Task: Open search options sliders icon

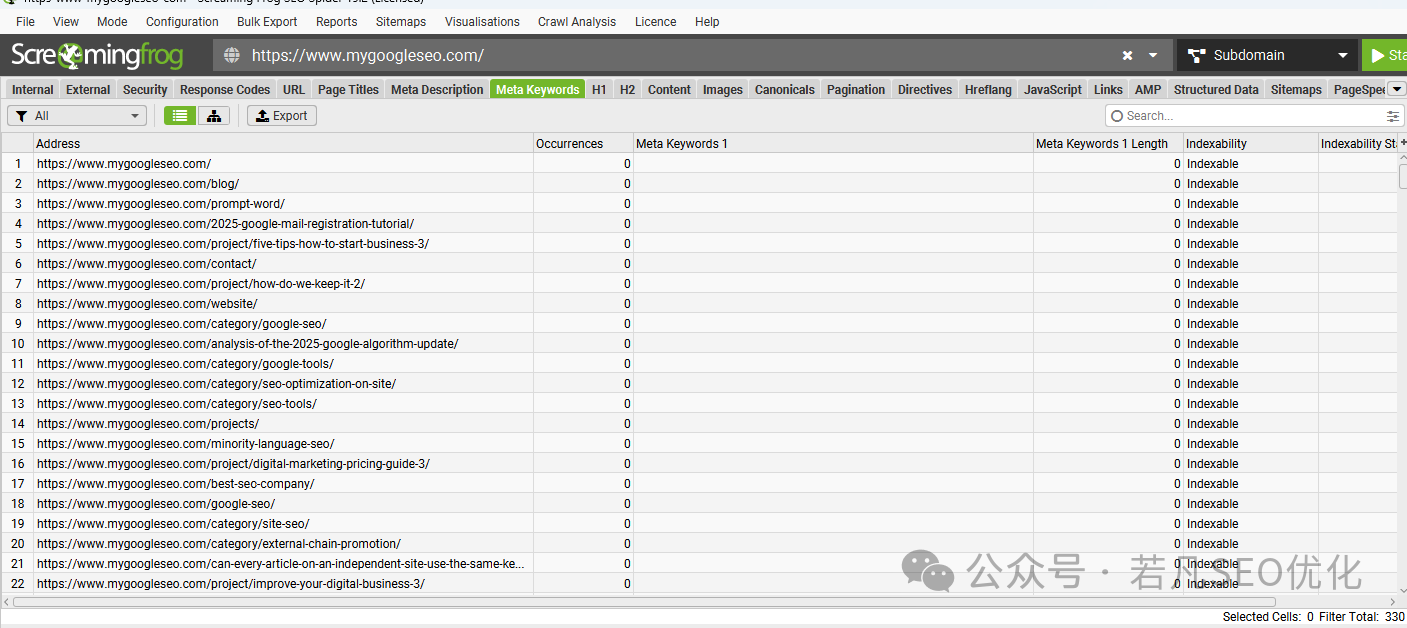Action: (1393, 116)
